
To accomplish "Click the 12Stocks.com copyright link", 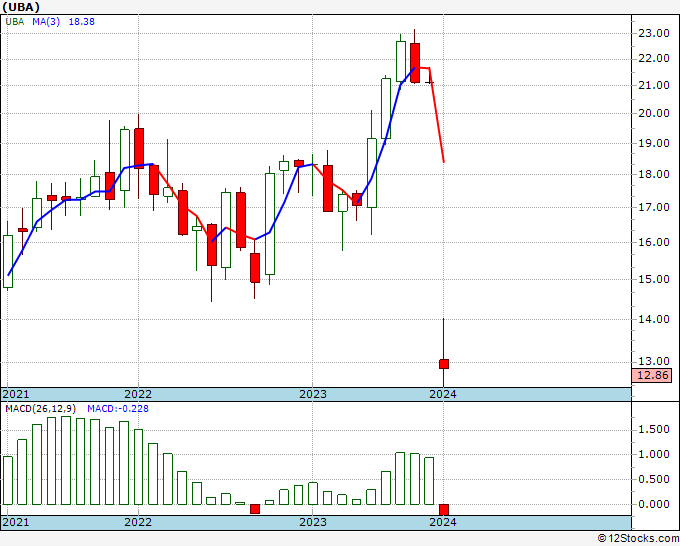I will [x=638, y=539].
